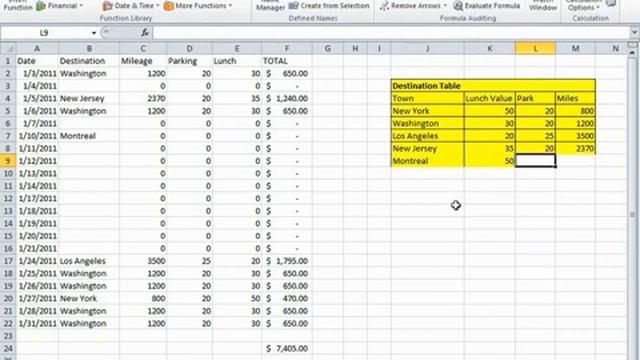Select the Mileage header cell
Screen dimensions: 640x360
click(x=143, y=61)
